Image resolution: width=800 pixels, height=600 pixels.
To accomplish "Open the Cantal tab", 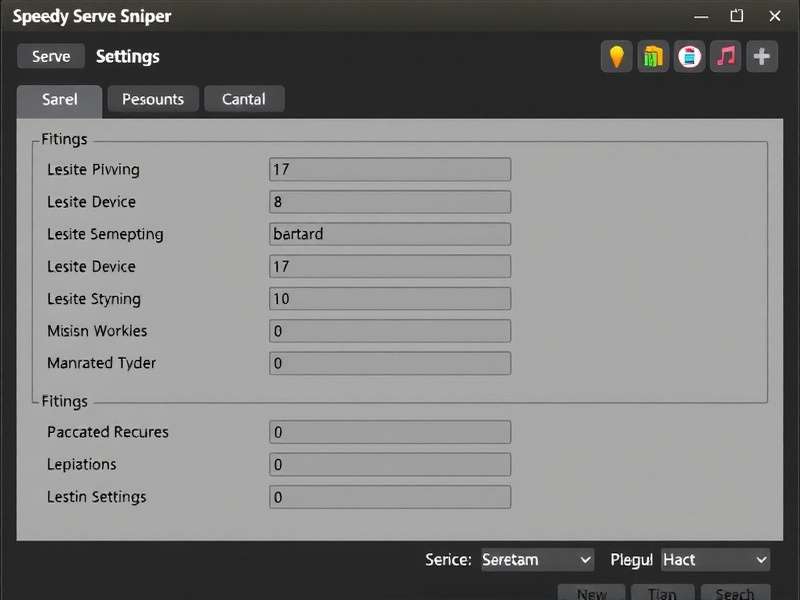I will coord(244,99).
